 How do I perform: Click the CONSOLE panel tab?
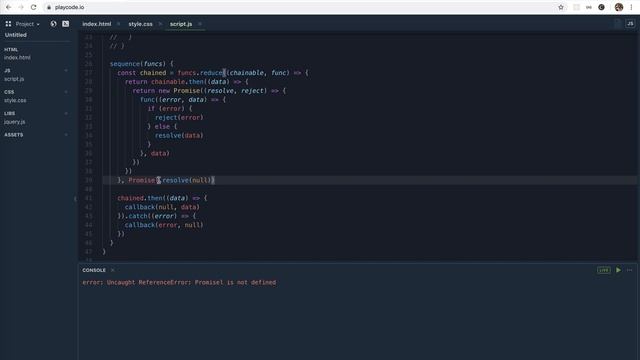94,270
